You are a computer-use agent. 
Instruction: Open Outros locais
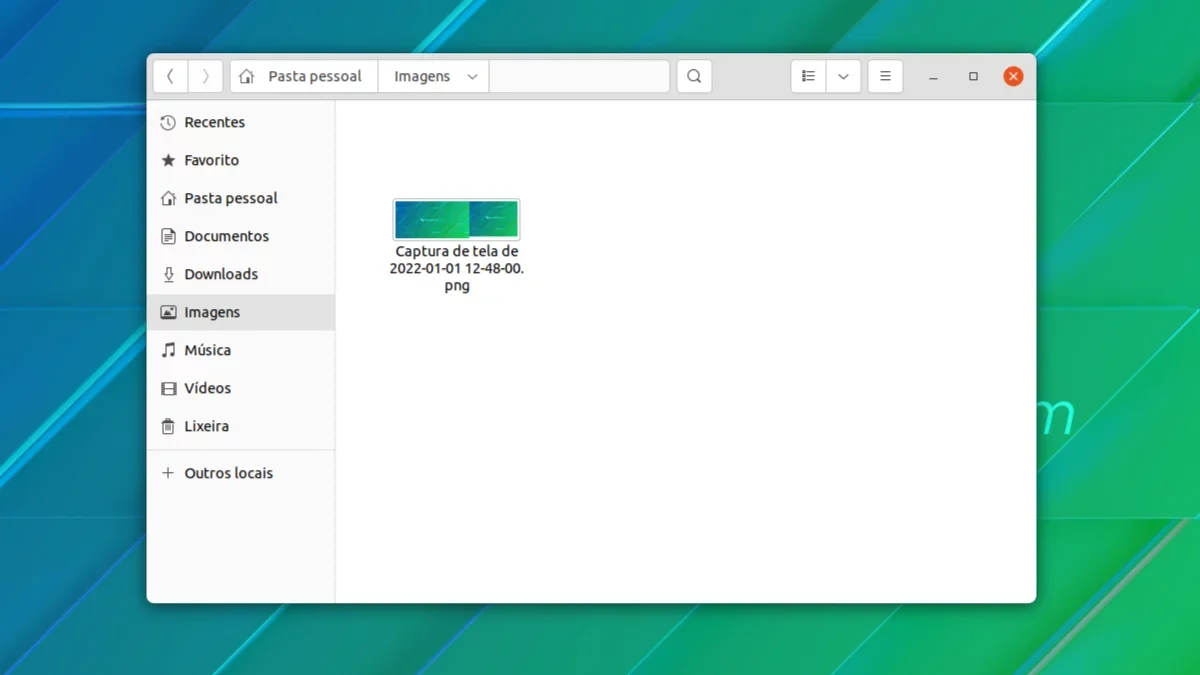(241, 473)
